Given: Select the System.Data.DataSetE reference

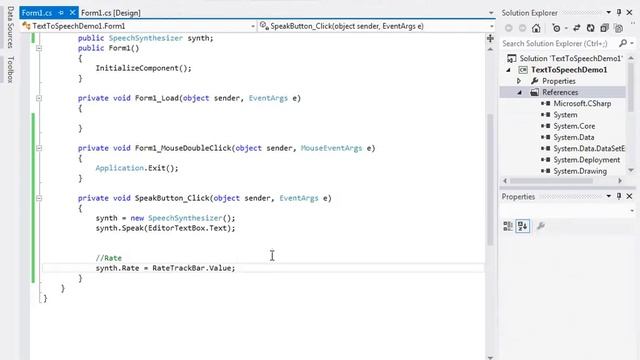Looking at the screenshot, I should pos(589,149).
